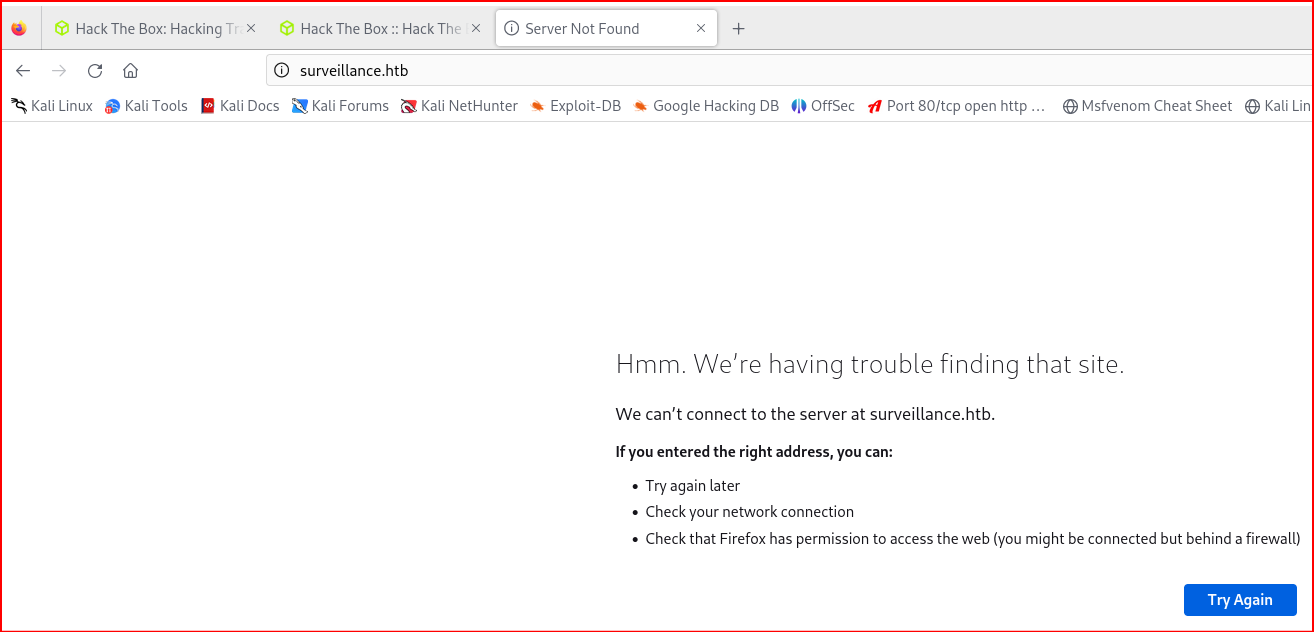Select the Server Not Found tab
This screenshot has height=632, width=1314.
(590, 29)
